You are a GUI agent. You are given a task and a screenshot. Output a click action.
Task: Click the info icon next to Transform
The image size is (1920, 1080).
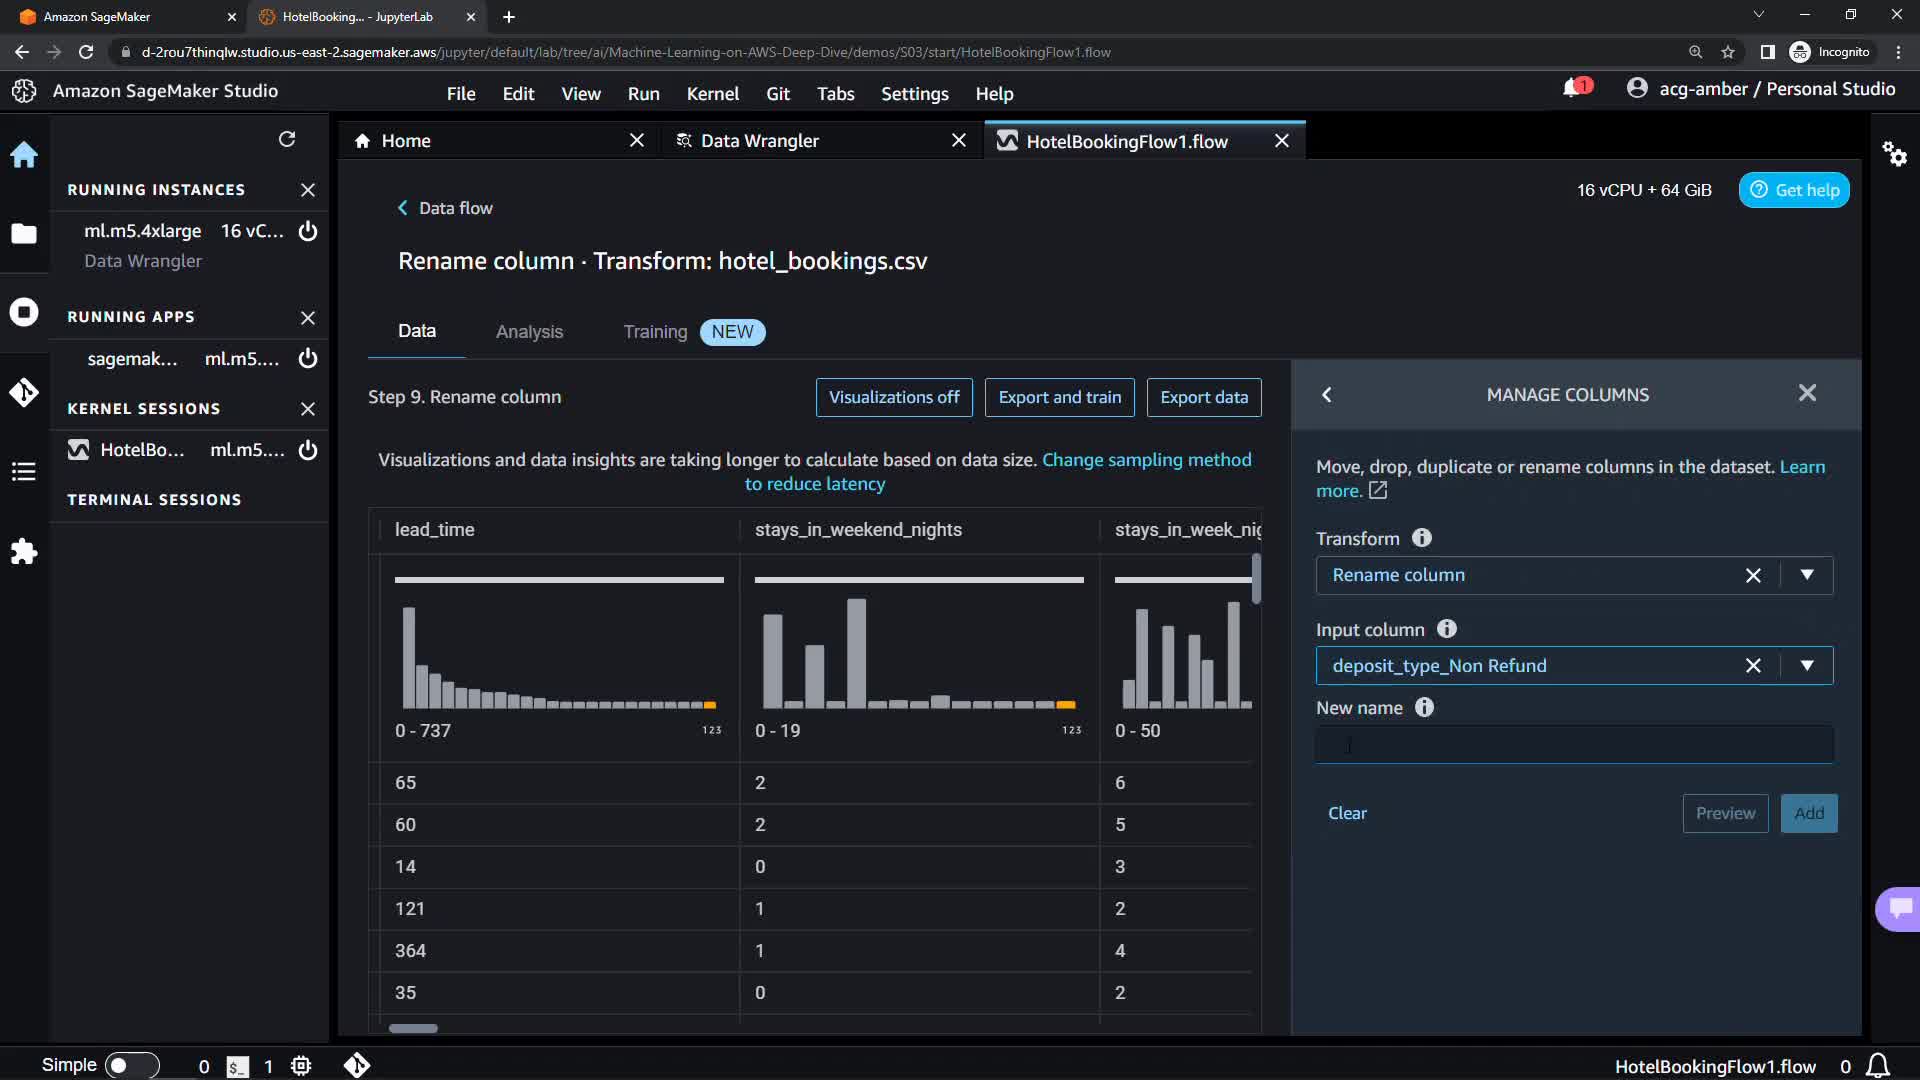(x=1421, y=538)
